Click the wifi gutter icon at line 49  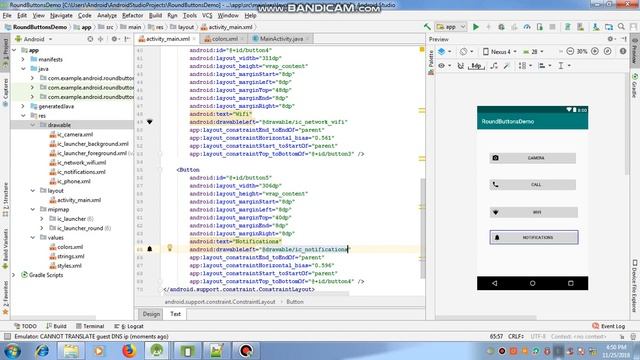coord(150,122)
